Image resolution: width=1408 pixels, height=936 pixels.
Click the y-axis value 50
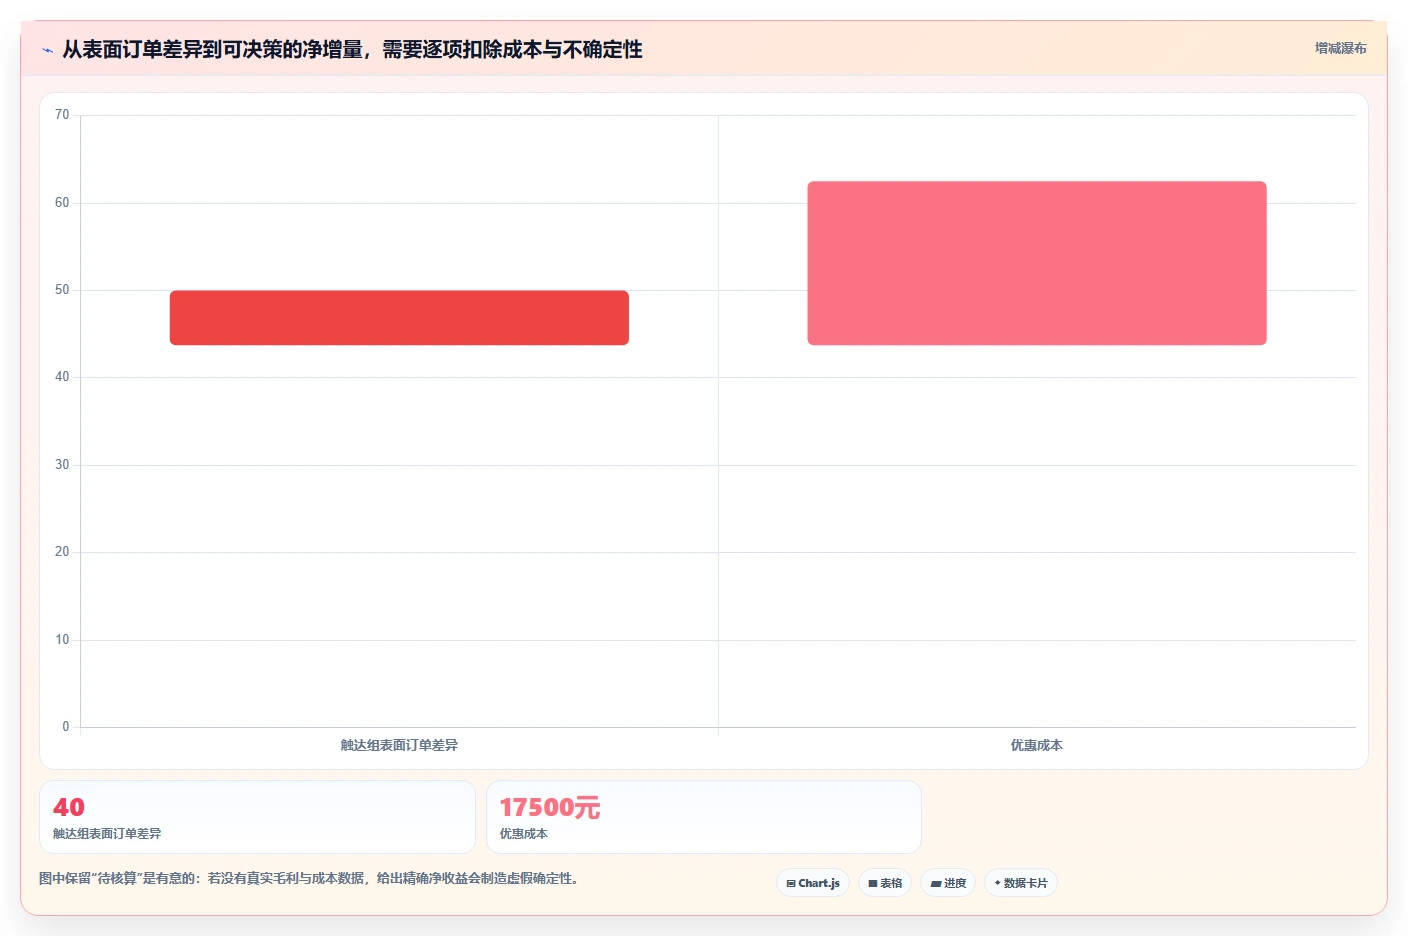[62, 290]
